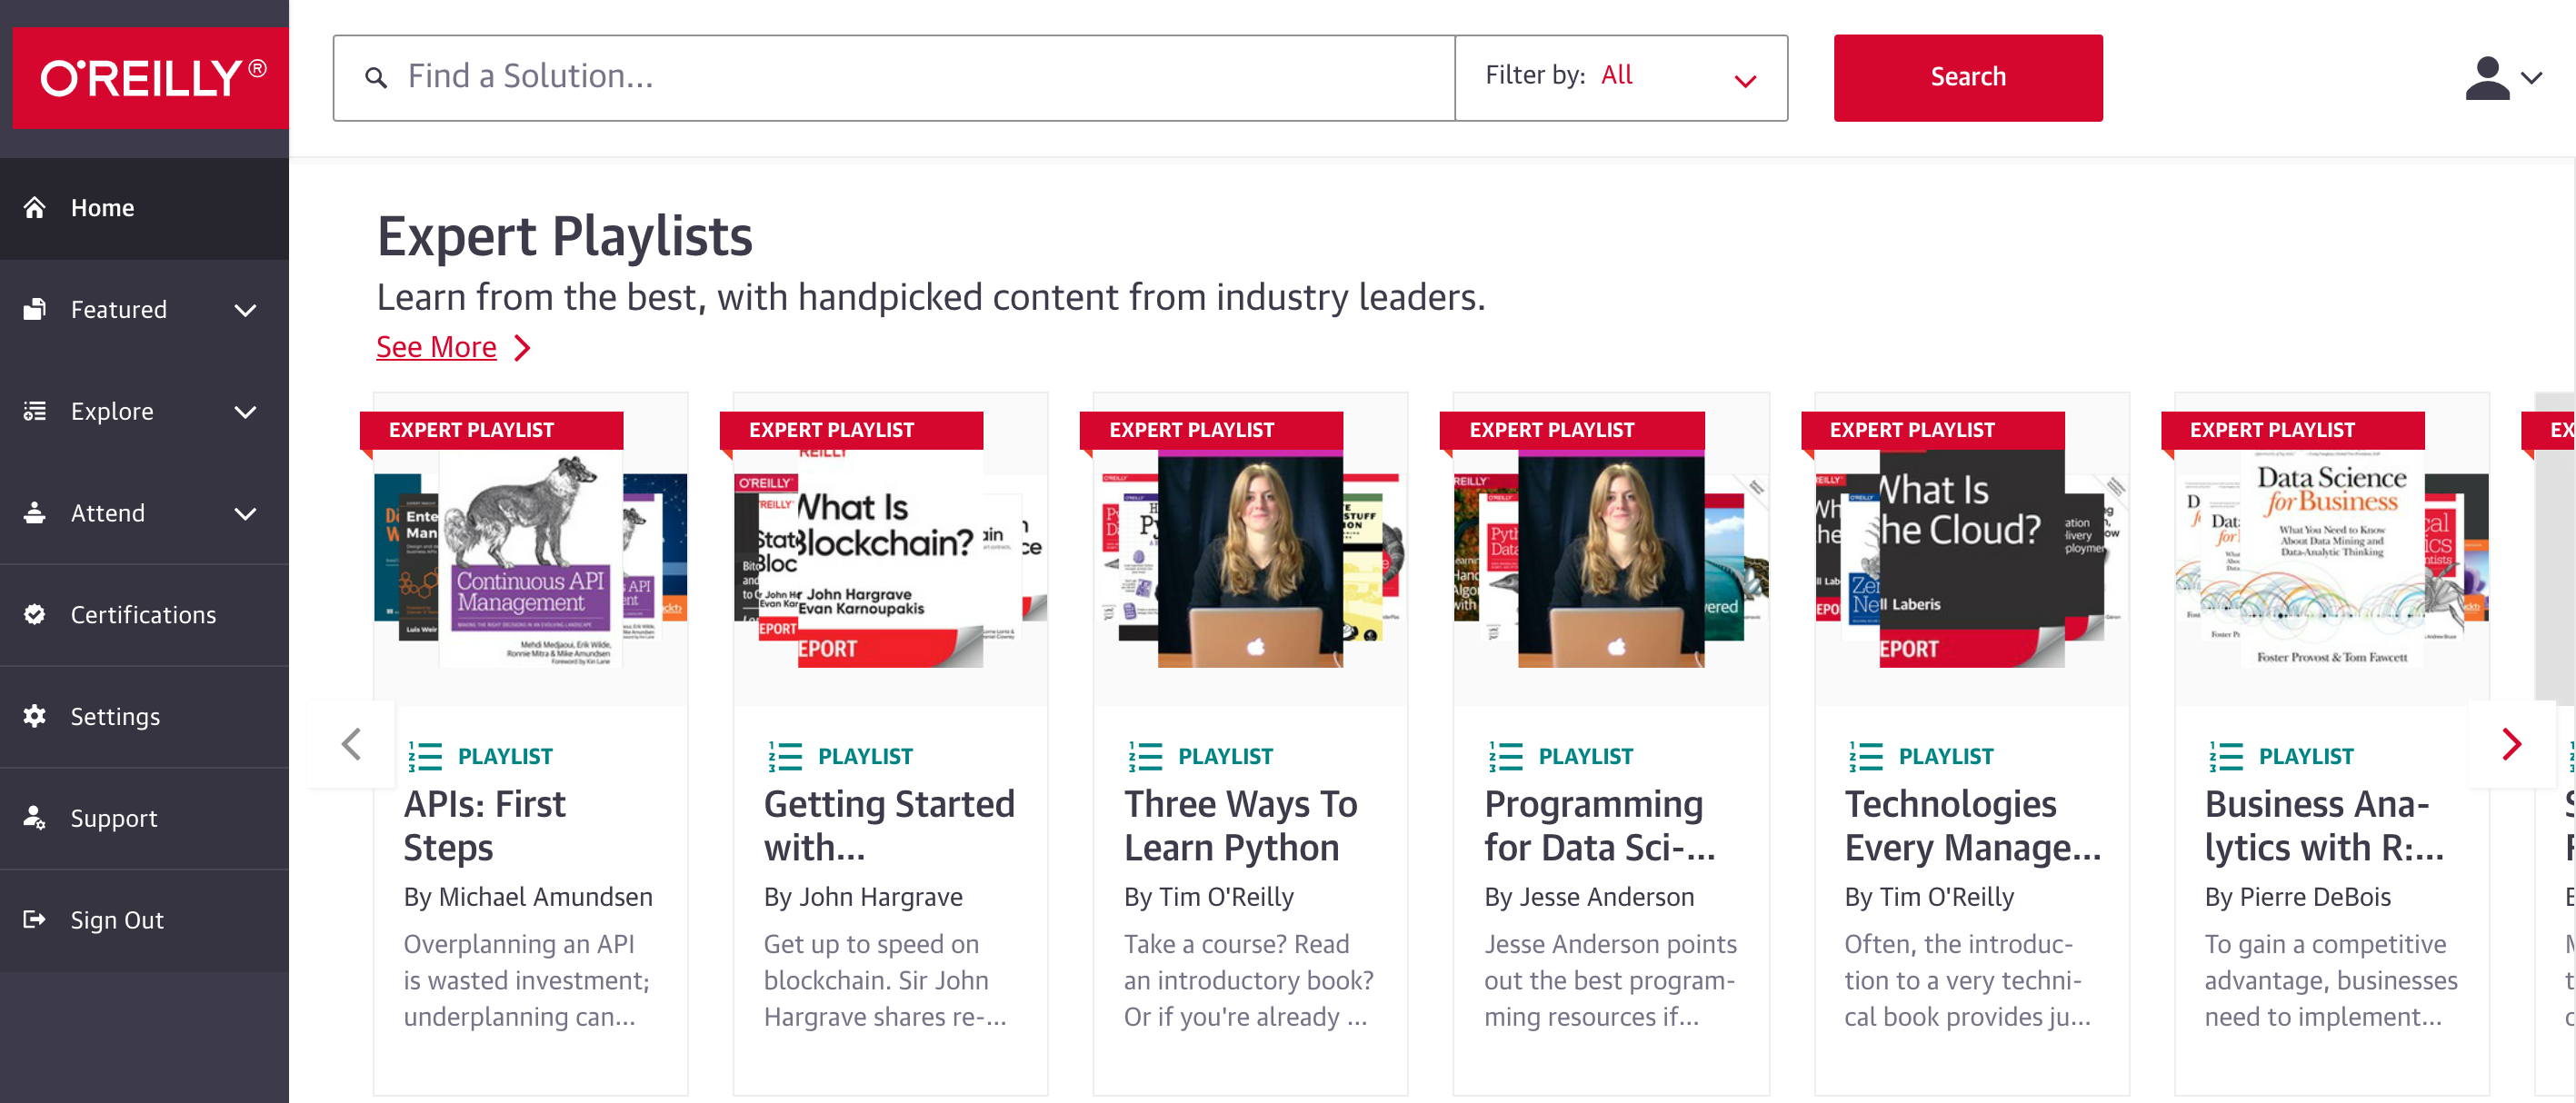The height and width of the screenshot is (1103, 2576).
Task: Click the red Search button
Action: [x=1968, y=78]
